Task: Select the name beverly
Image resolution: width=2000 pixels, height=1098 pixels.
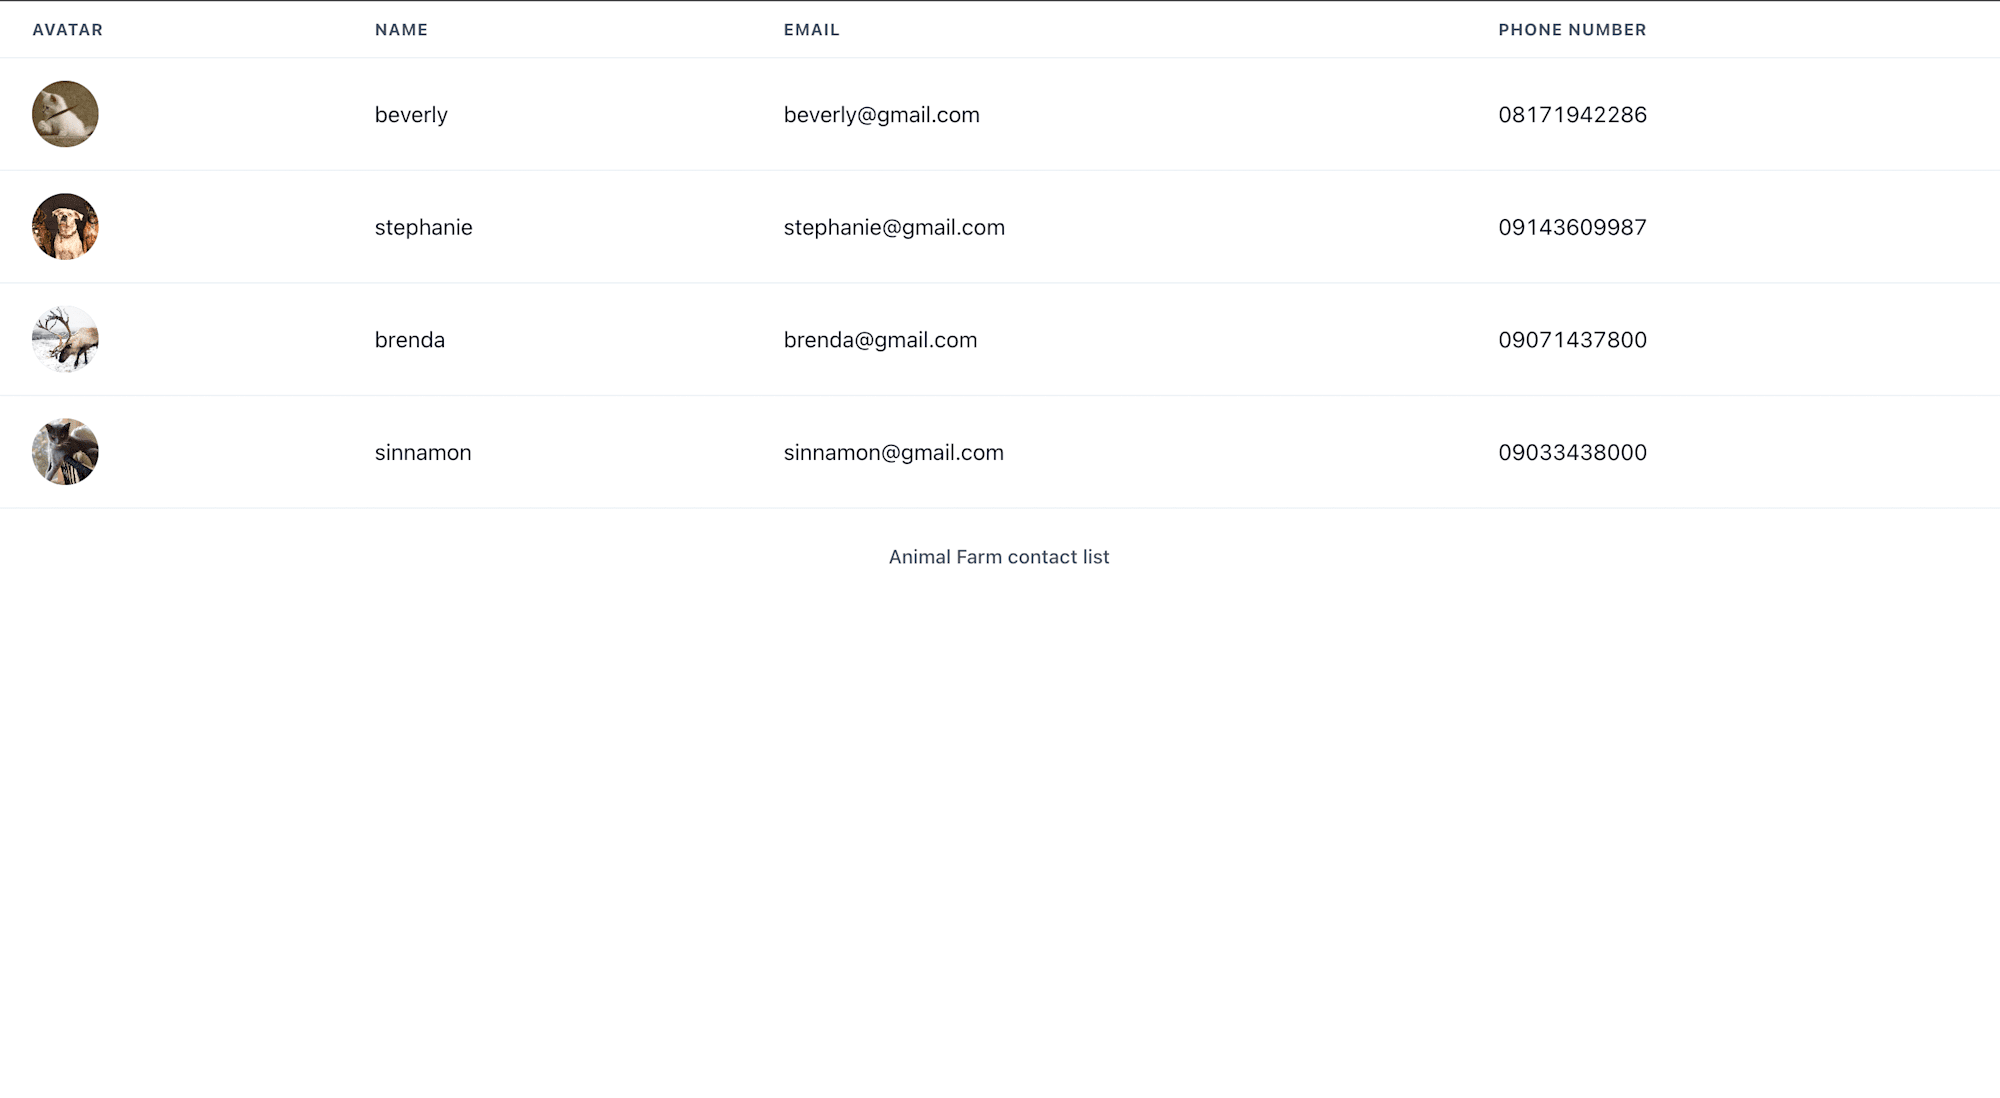Action: pyautogui.click(x=411, y=115)
